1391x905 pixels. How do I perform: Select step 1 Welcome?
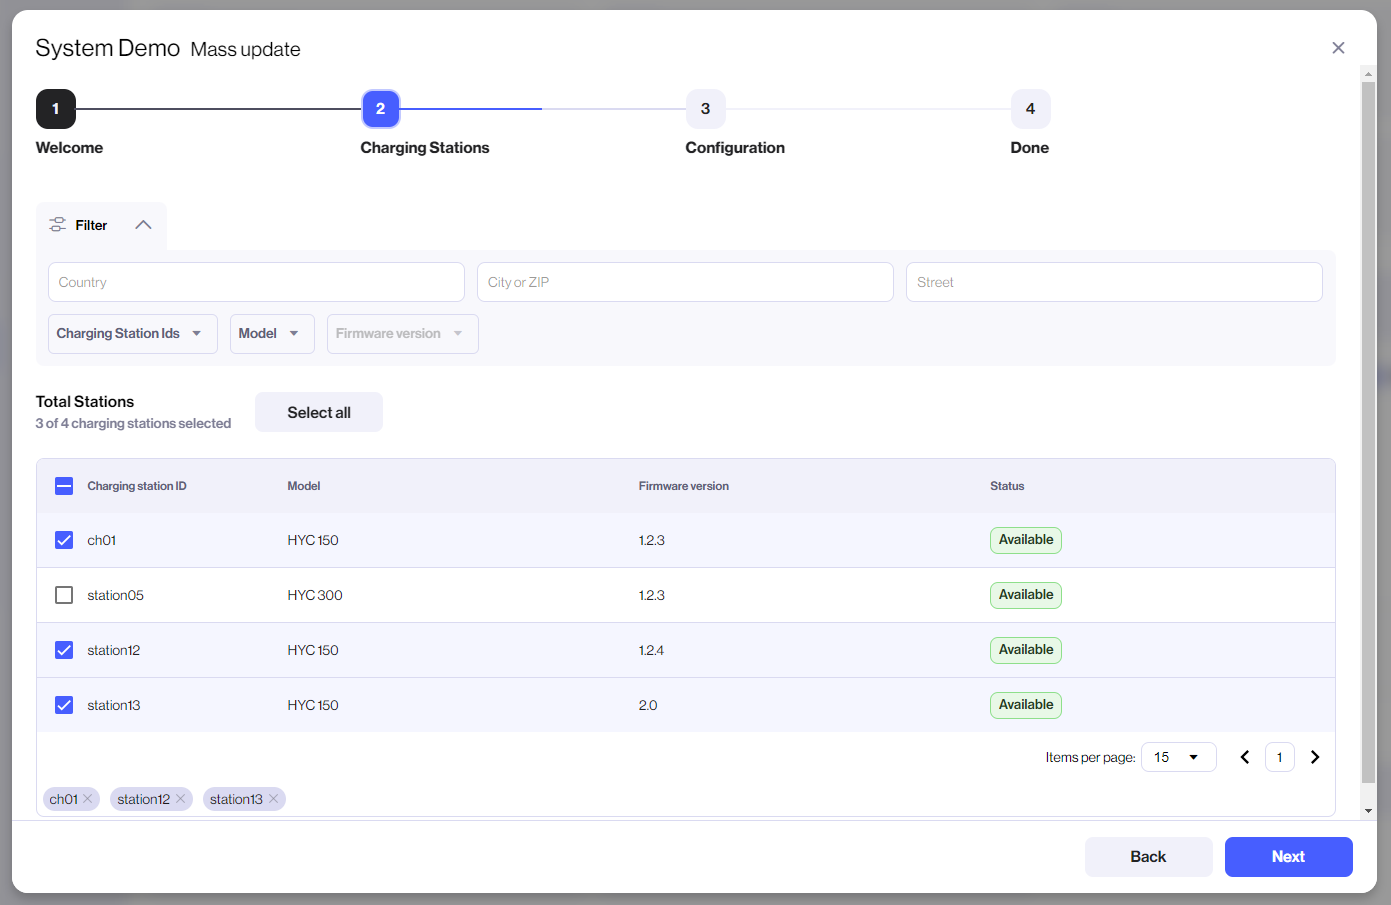click(x=55, y=109)
